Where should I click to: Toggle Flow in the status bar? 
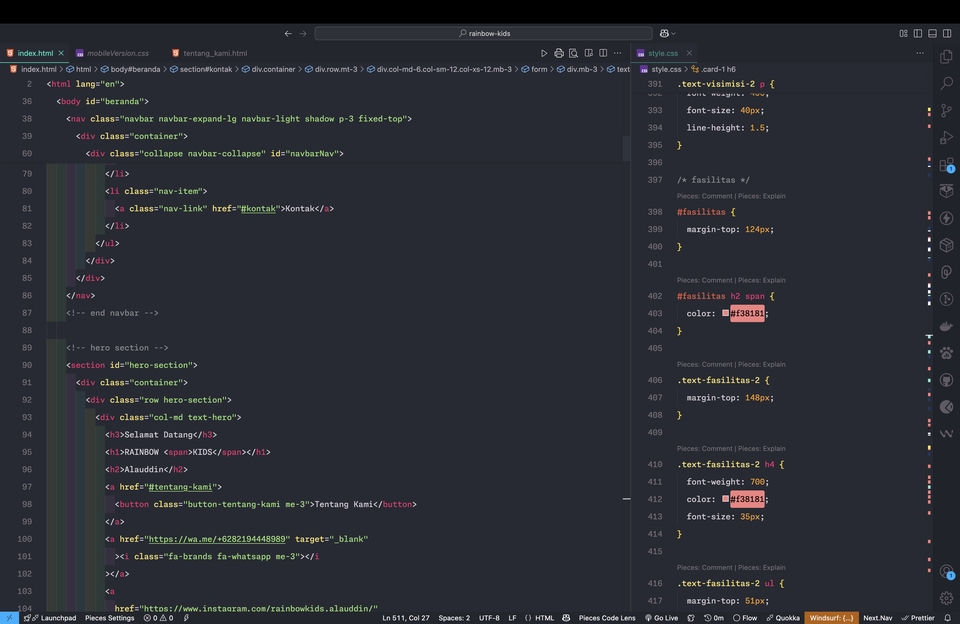tap(744, 618)
